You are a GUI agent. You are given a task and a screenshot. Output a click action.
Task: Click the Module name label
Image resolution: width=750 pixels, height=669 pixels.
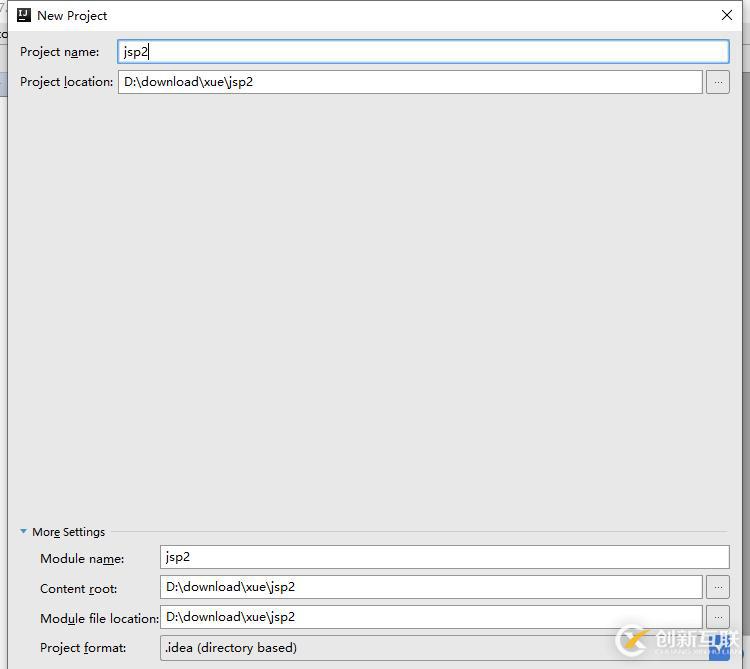[x=82, y=559]
